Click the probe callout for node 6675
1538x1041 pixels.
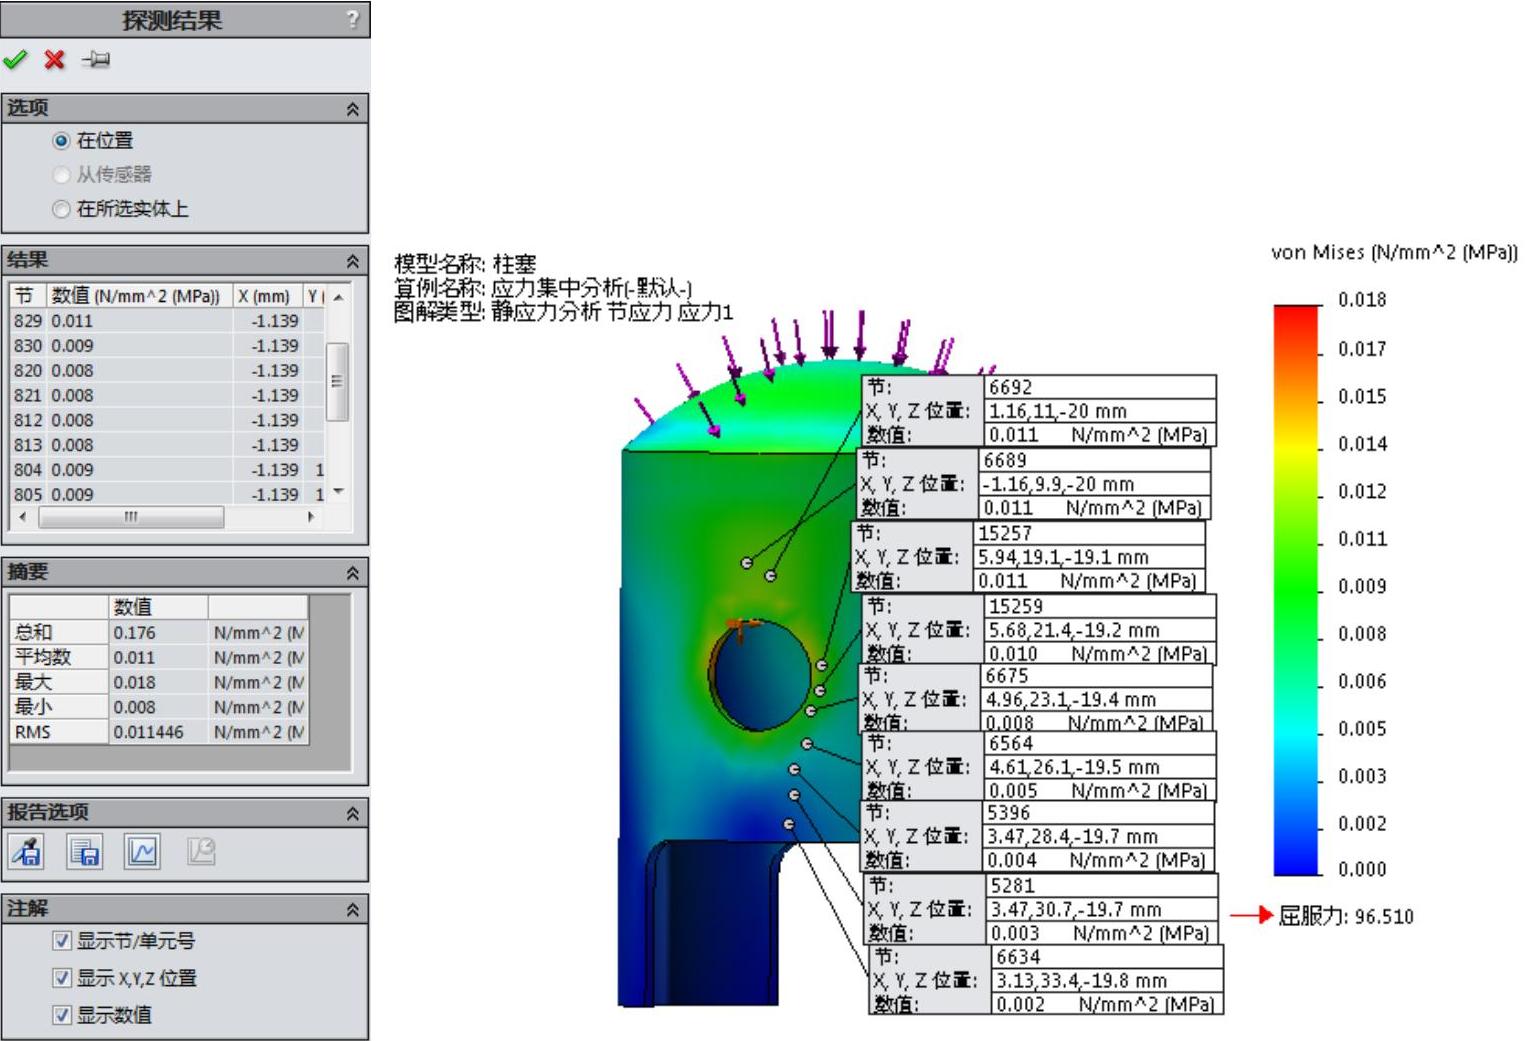[x=1036, y=698]
